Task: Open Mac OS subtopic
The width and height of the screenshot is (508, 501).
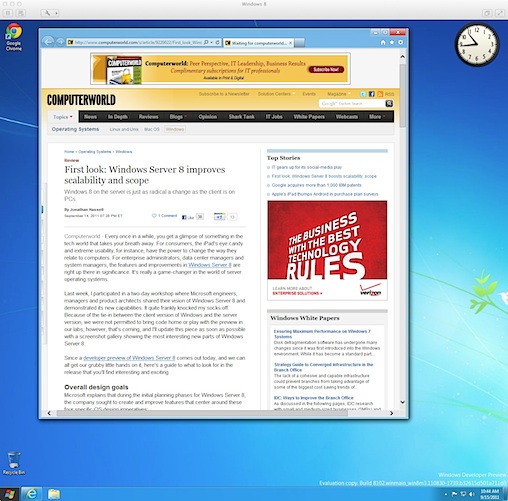Action: click(152, 129)
